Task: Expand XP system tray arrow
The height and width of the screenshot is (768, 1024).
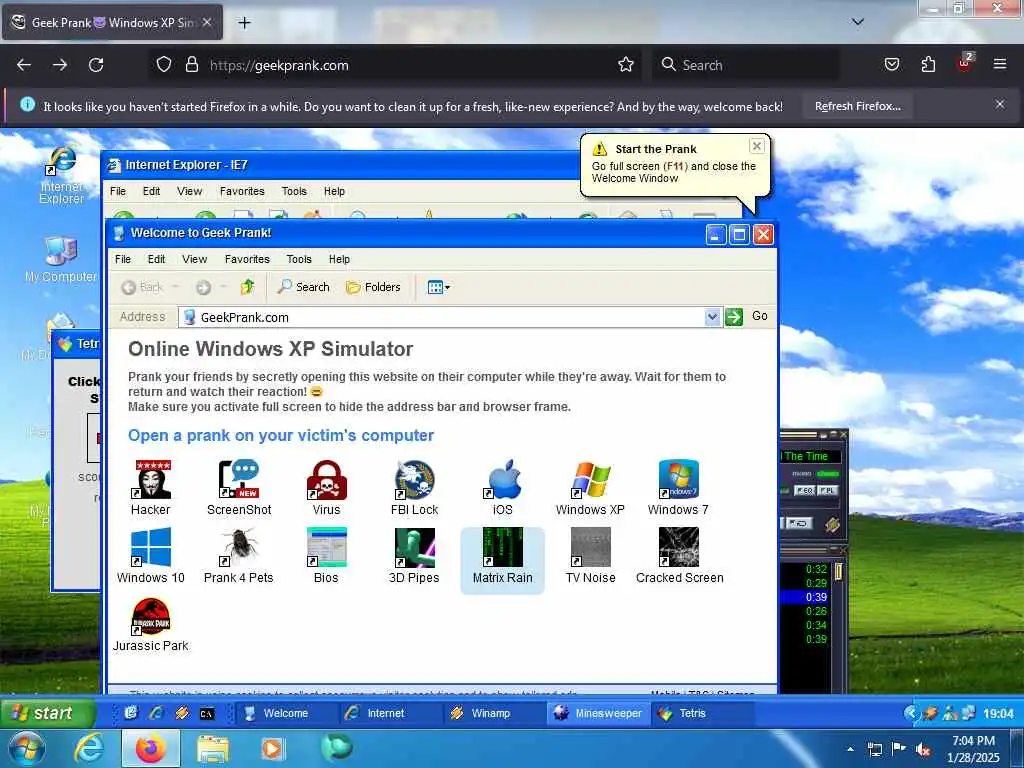Action: 910,713
